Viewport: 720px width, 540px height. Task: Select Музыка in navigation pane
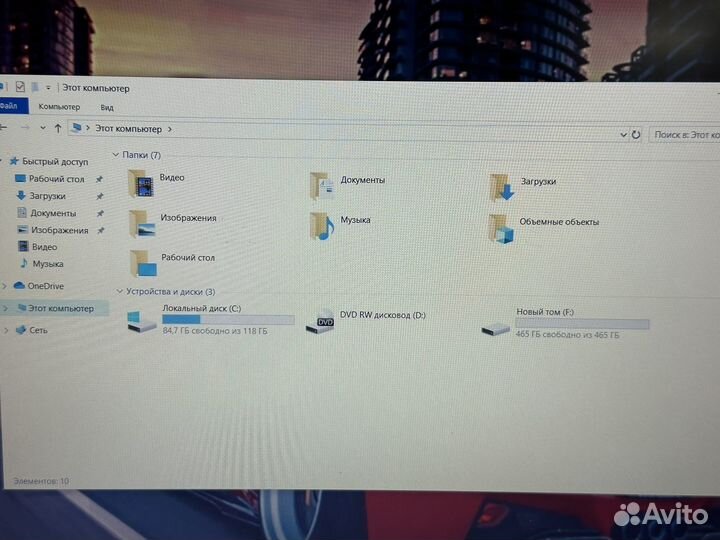[48, 264]
